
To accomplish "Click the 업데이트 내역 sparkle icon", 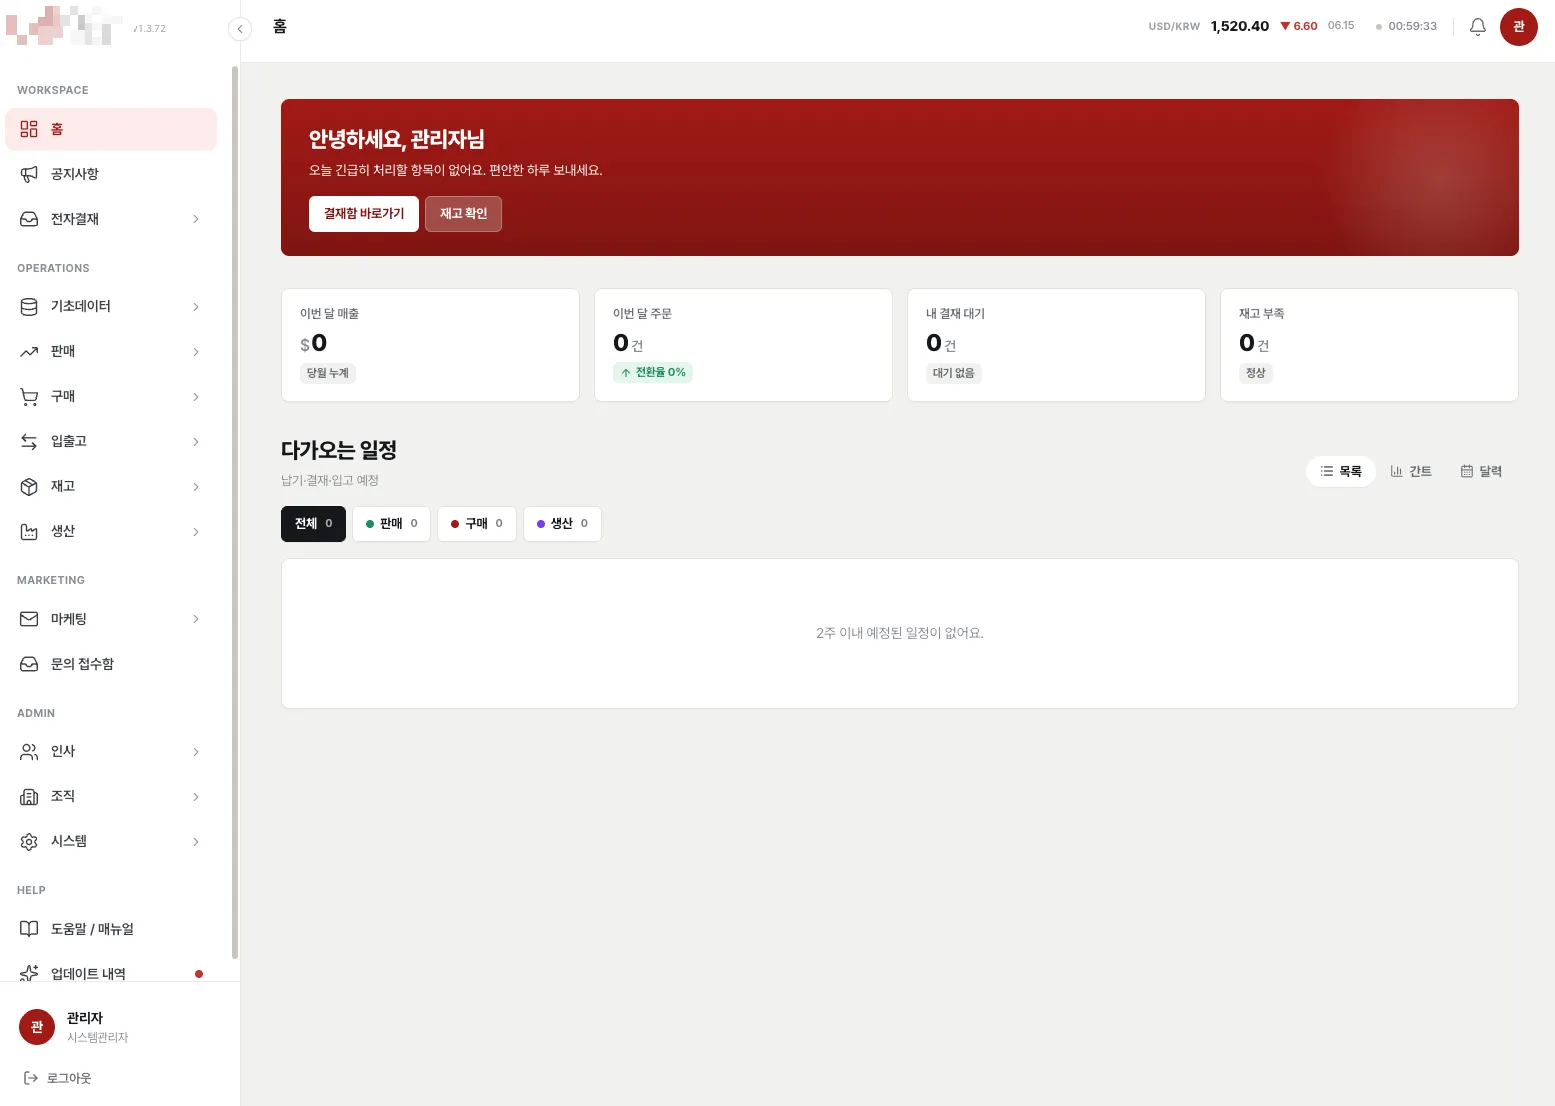I will click(x=29, y=973).
